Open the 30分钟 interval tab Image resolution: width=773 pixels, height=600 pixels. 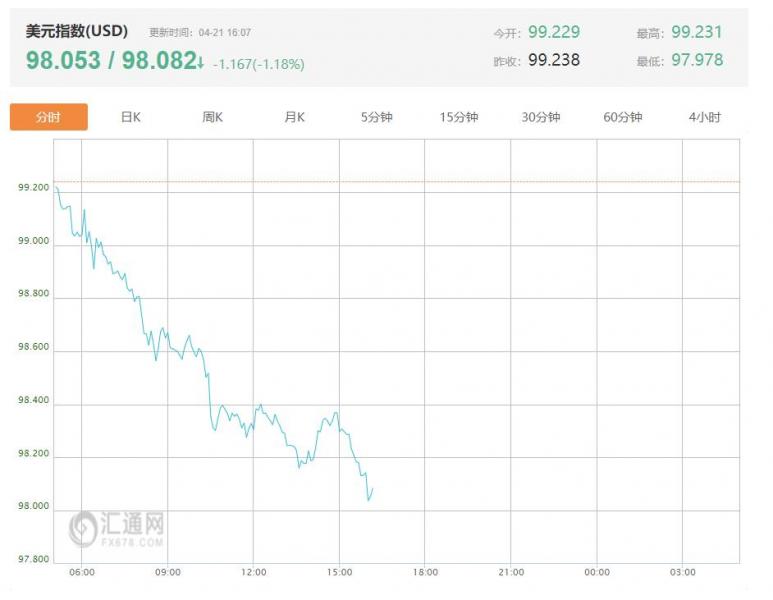tap(541, 117)
